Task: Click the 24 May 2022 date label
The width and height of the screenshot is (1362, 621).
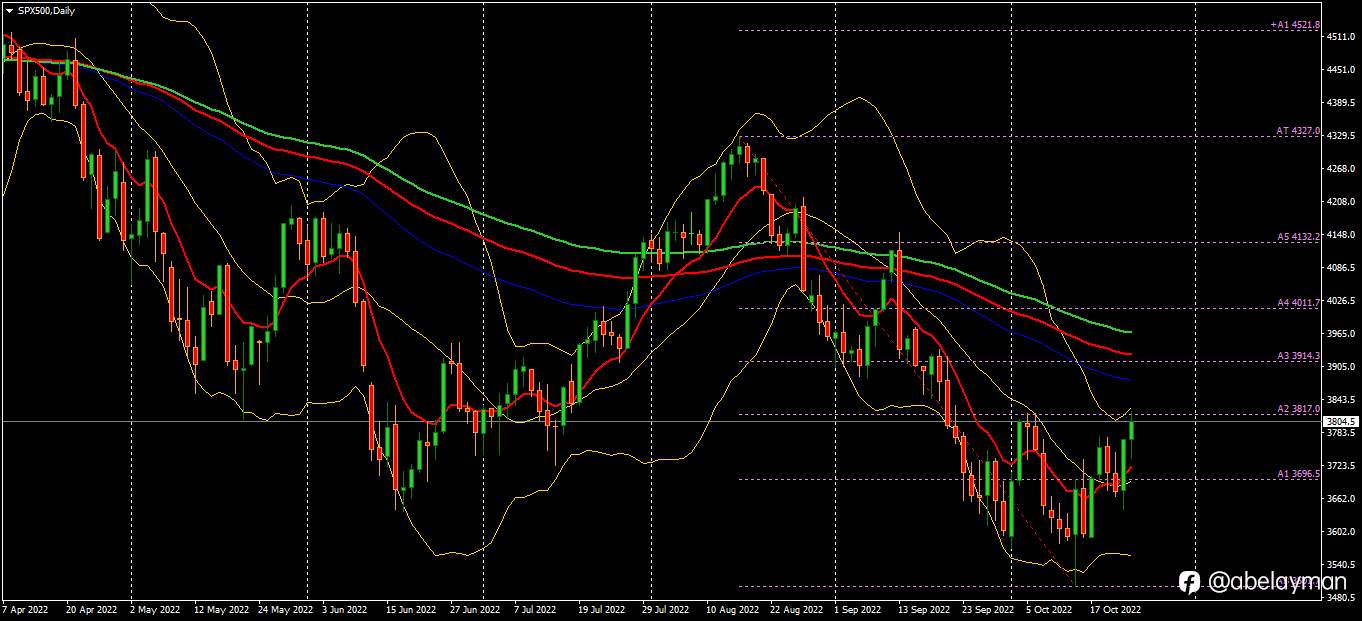Action: pos(284,608)
